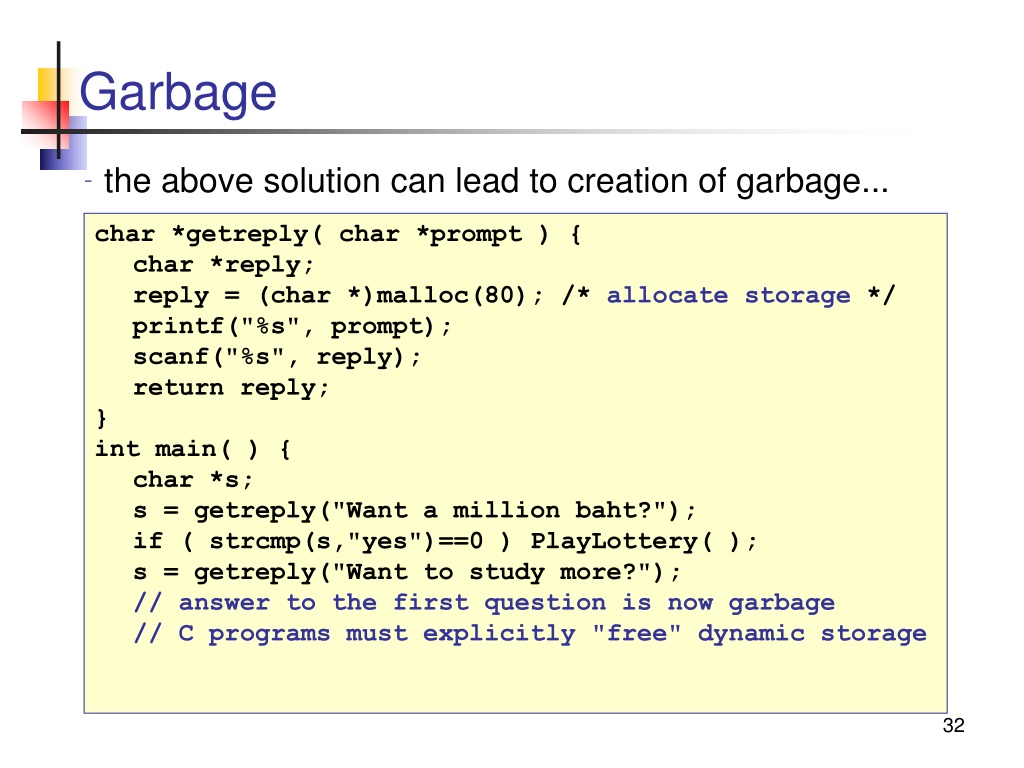Click the getreply function declaration line
This screenshot has height=768, width=1024.
click(338, 234)
